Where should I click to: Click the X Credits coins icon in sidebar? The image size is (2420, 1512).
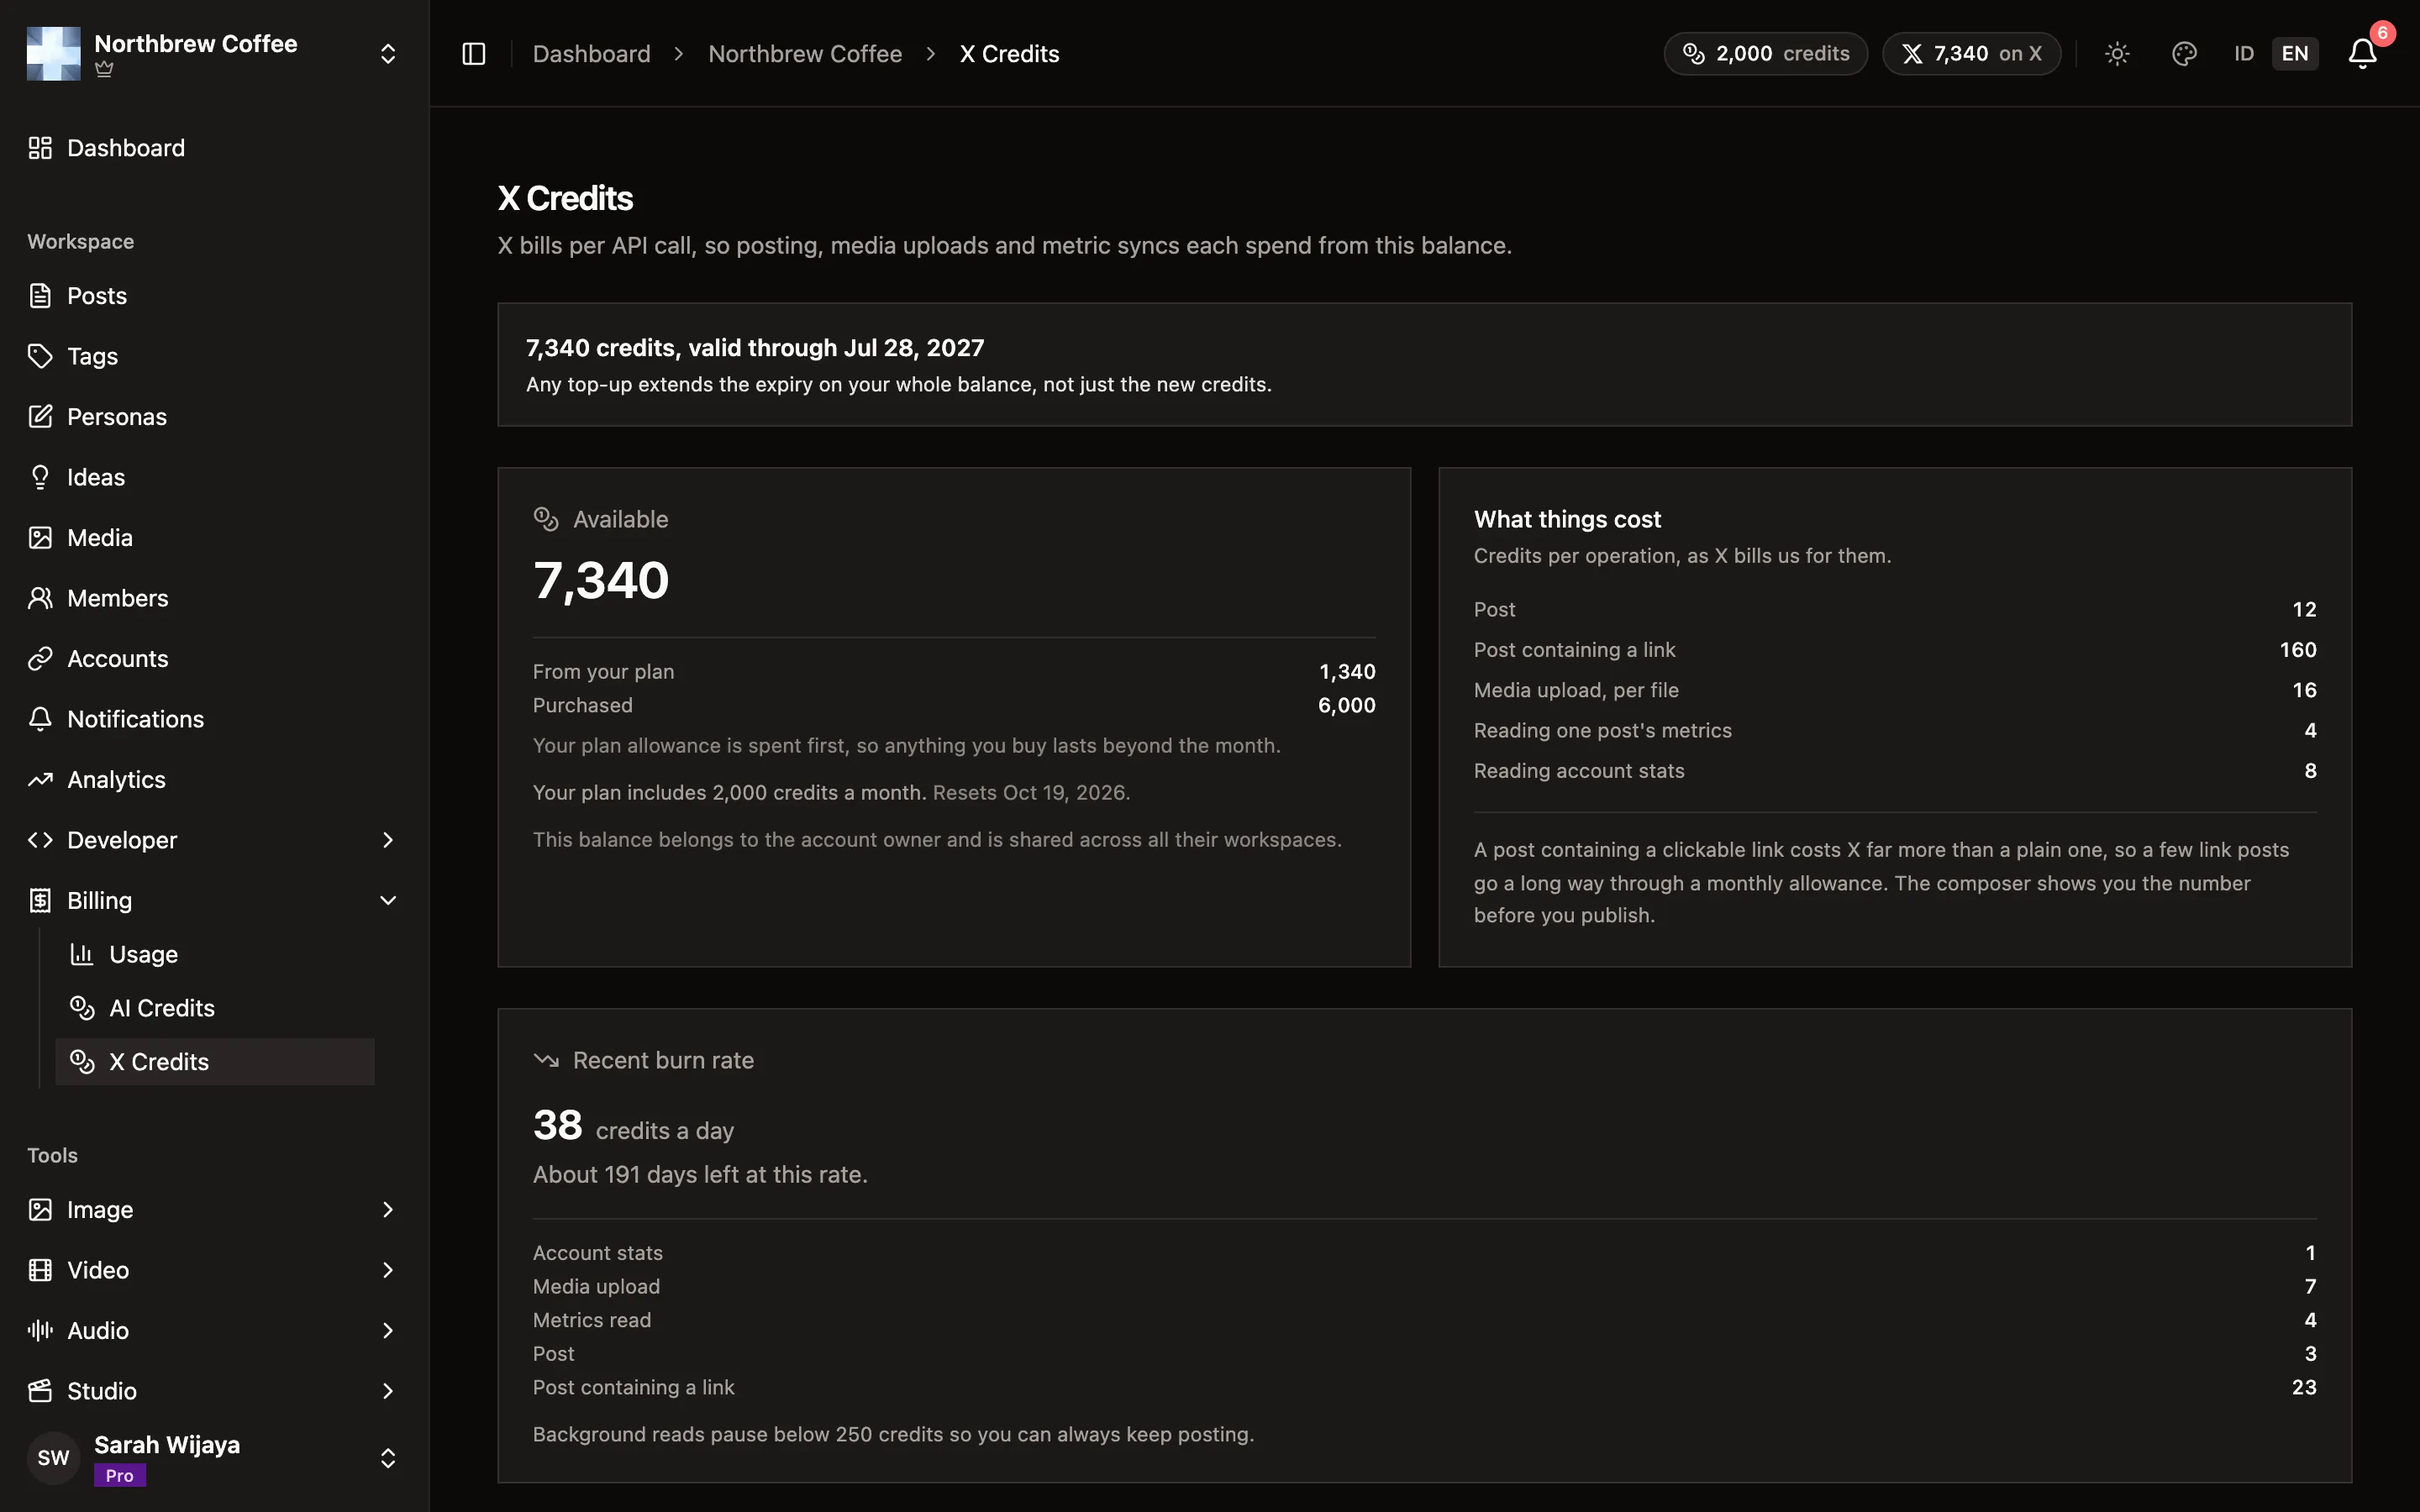coord(82,1062)
